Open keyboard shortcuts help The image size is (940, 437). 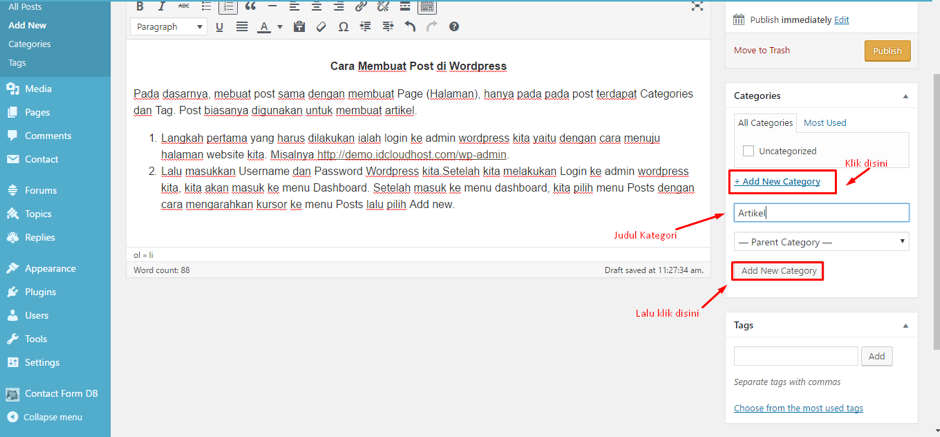454,27
